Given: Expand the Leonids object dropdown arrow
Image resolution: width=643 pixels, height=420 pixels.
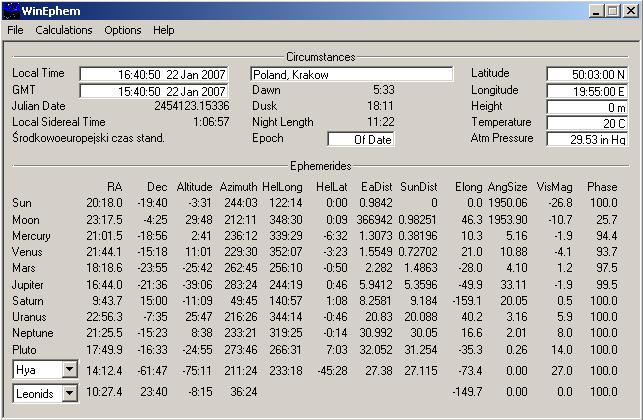Looking at the screenshot, I should point(68,393).
